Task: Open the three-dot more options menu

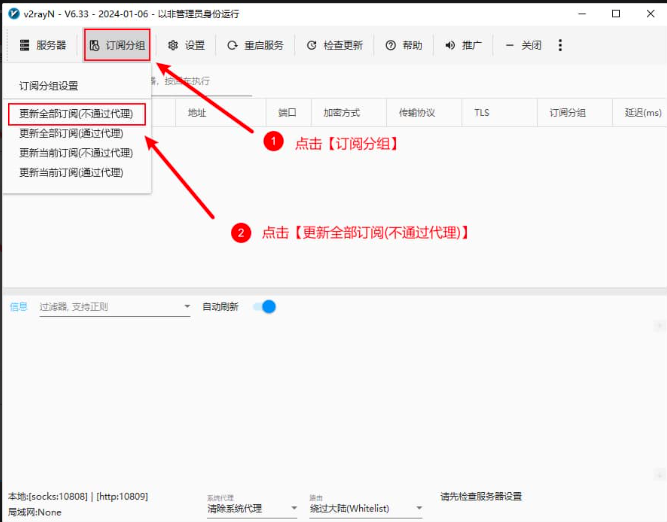Action: (560, 45)
